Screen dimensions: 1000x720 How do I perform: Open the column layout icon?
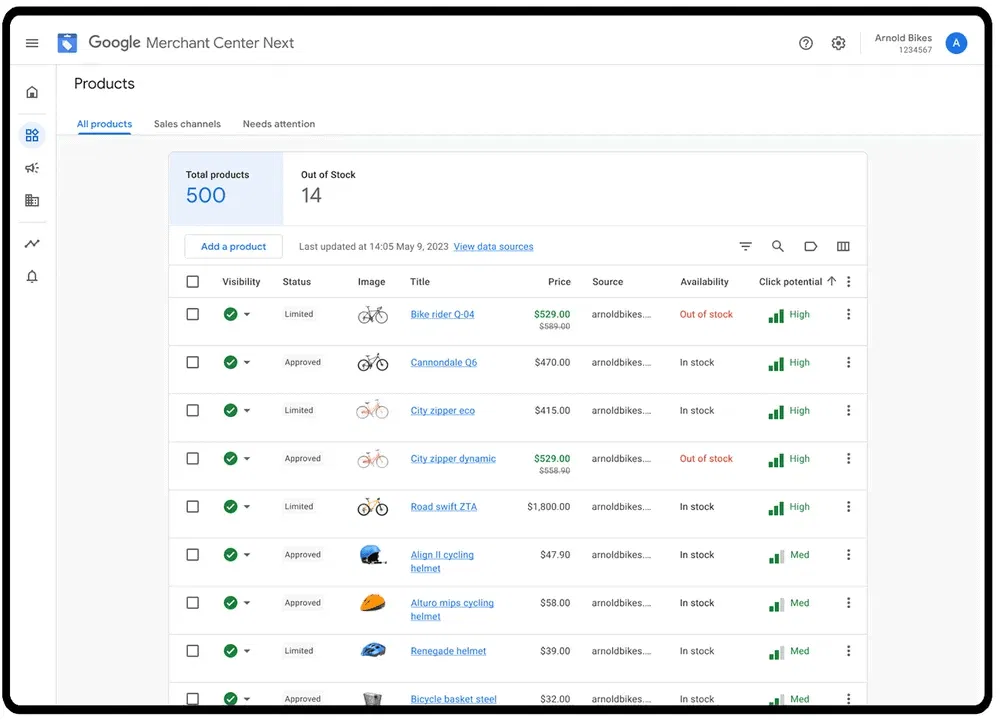[x=843, y=246]
